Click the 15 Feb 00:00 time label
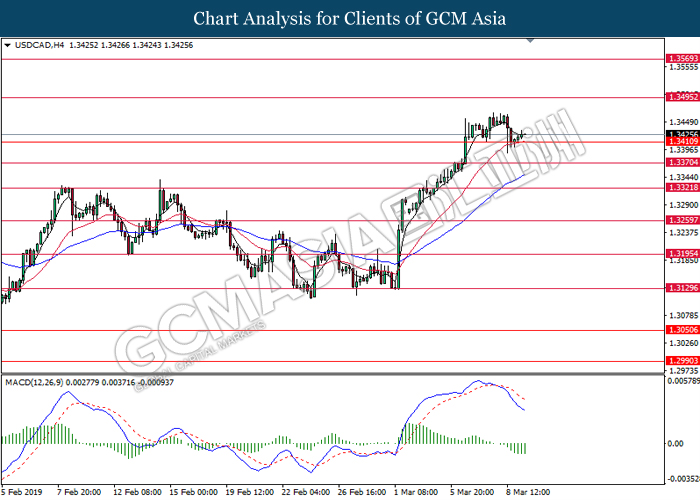The width and height of the screenshot is (700, 500). click(x=193, y=492)
